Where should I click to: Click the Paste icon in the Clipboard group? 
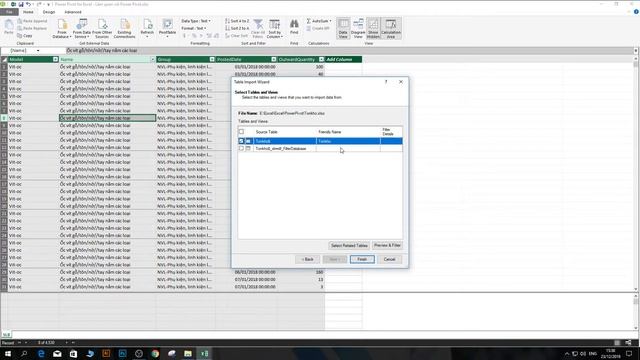pos(9,27)
